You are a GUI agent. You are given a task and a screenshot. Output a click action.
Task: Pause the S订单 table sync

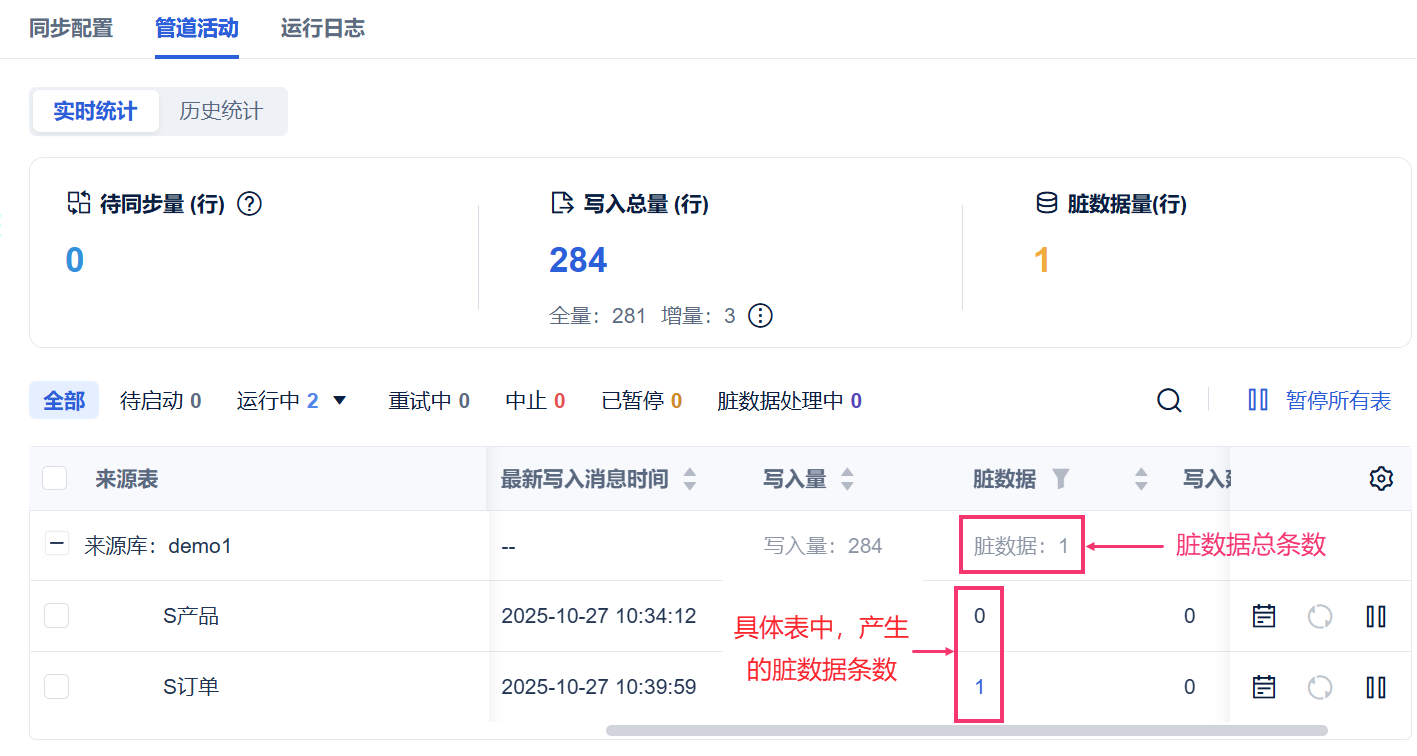(x=1376, y=687)
